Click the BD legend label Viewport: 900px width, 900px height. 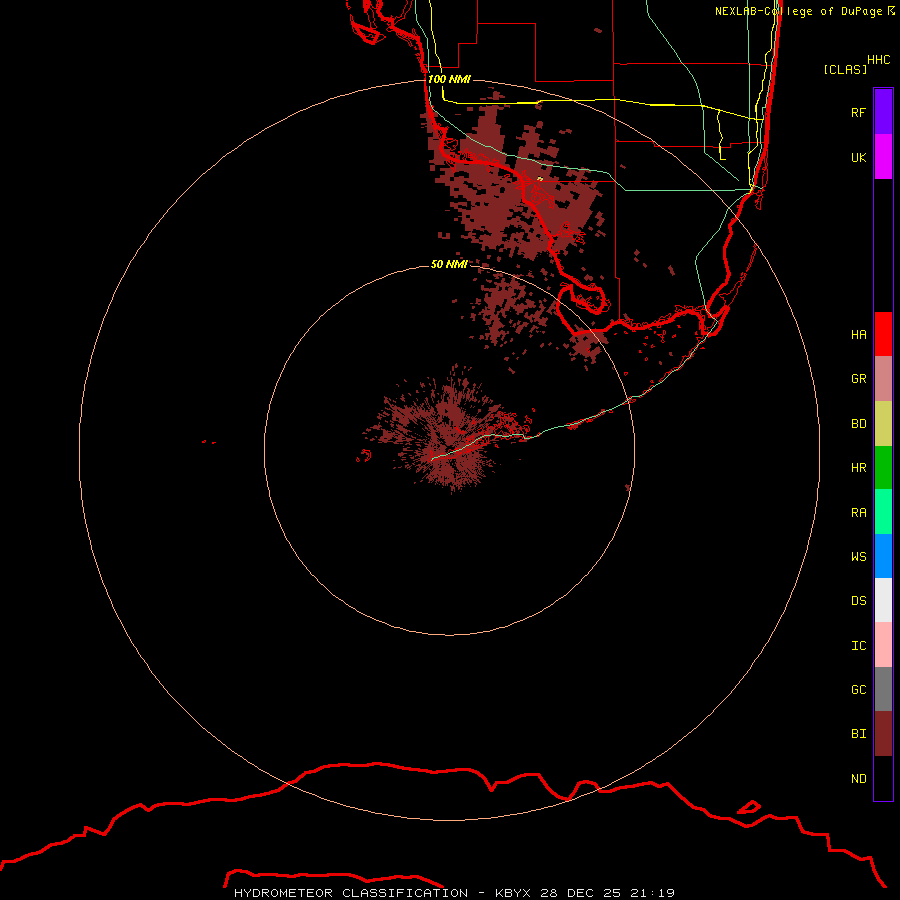pyautogui.click(x=858, y=423)
